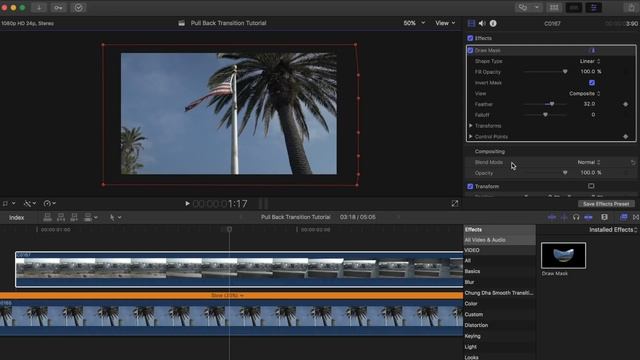Open the enhancement wand menu
The height and width of the screenshot is (360, 640).
tap(29, 203)
